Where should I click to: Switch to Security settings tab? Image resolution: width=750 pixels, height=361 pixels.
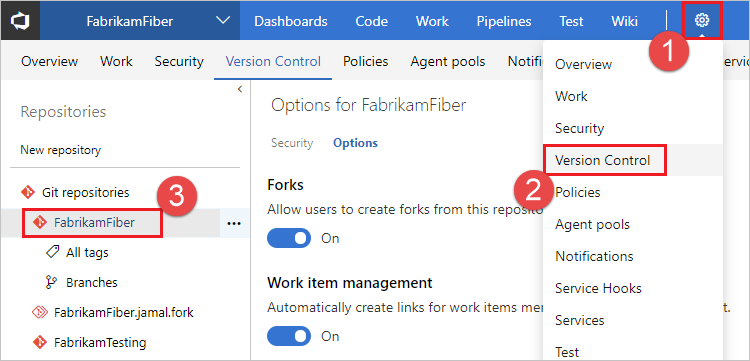[x=179, y=62]
